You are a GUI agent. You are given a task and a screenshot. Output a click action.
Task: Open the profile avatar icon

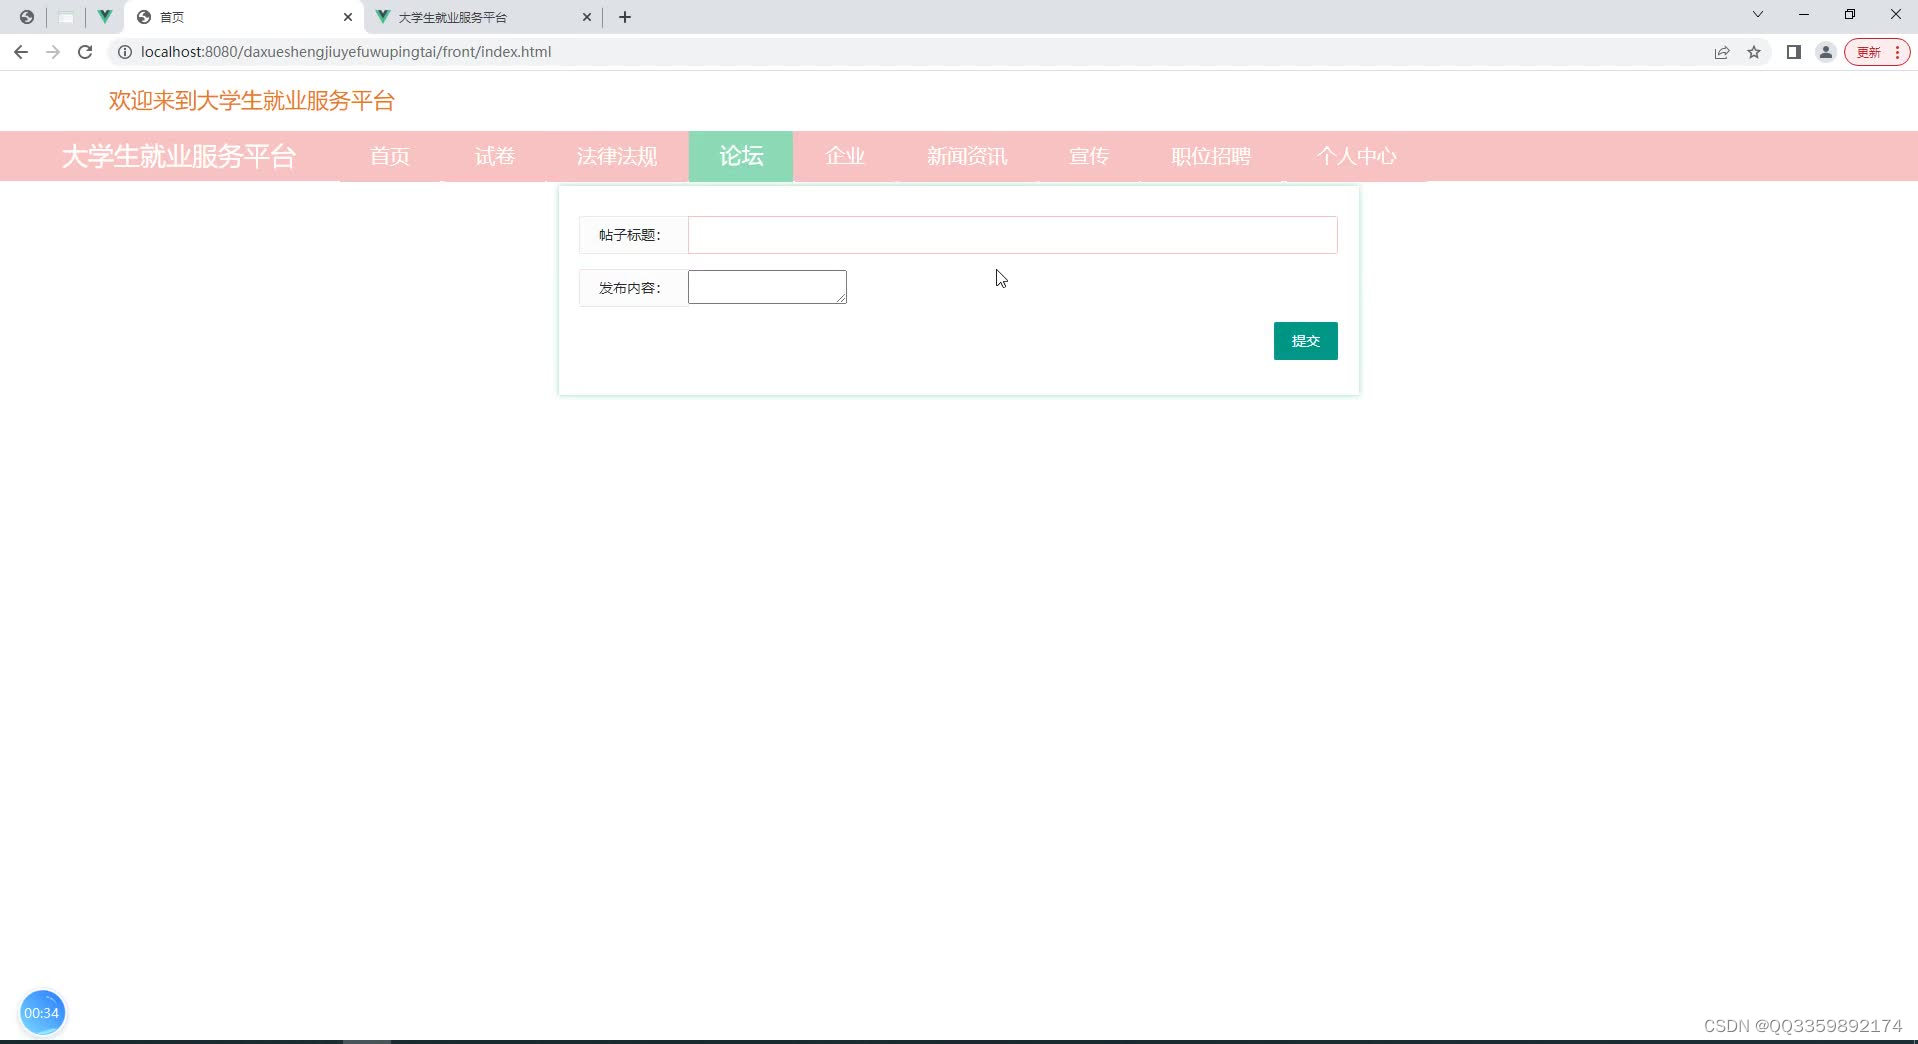coord(1826,52)
